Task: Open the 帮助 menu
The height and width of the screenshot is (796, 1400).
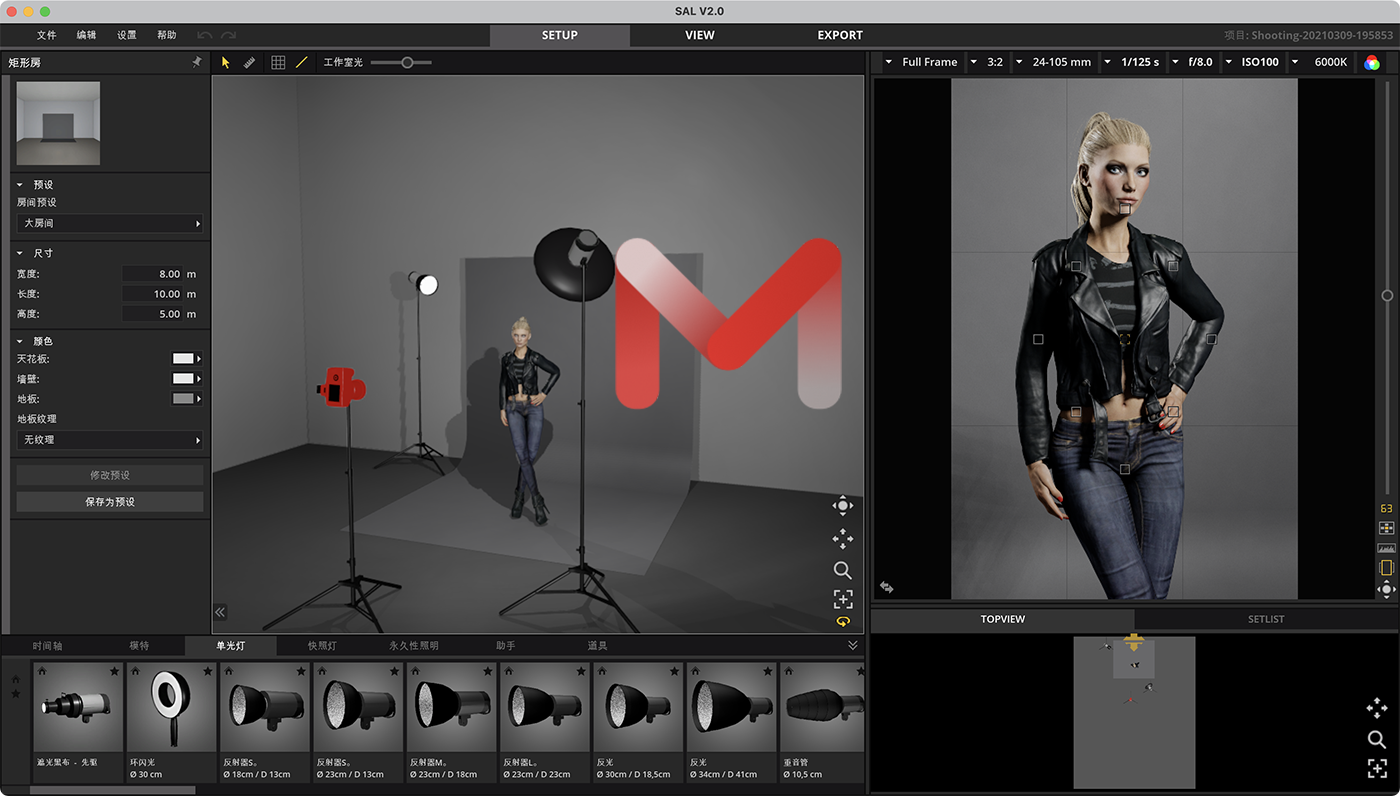Action: point(167,35)
